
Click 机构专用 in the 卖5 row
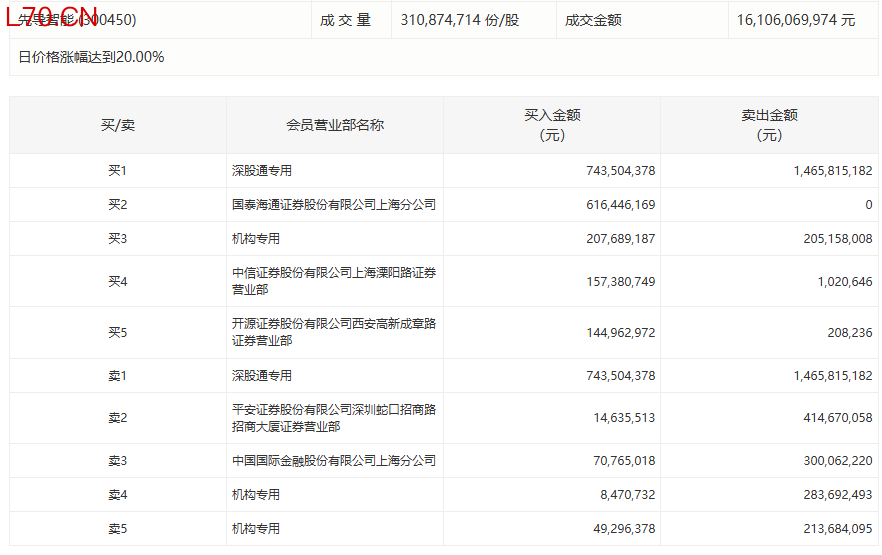pyautogui.click(x=256, y=529)
